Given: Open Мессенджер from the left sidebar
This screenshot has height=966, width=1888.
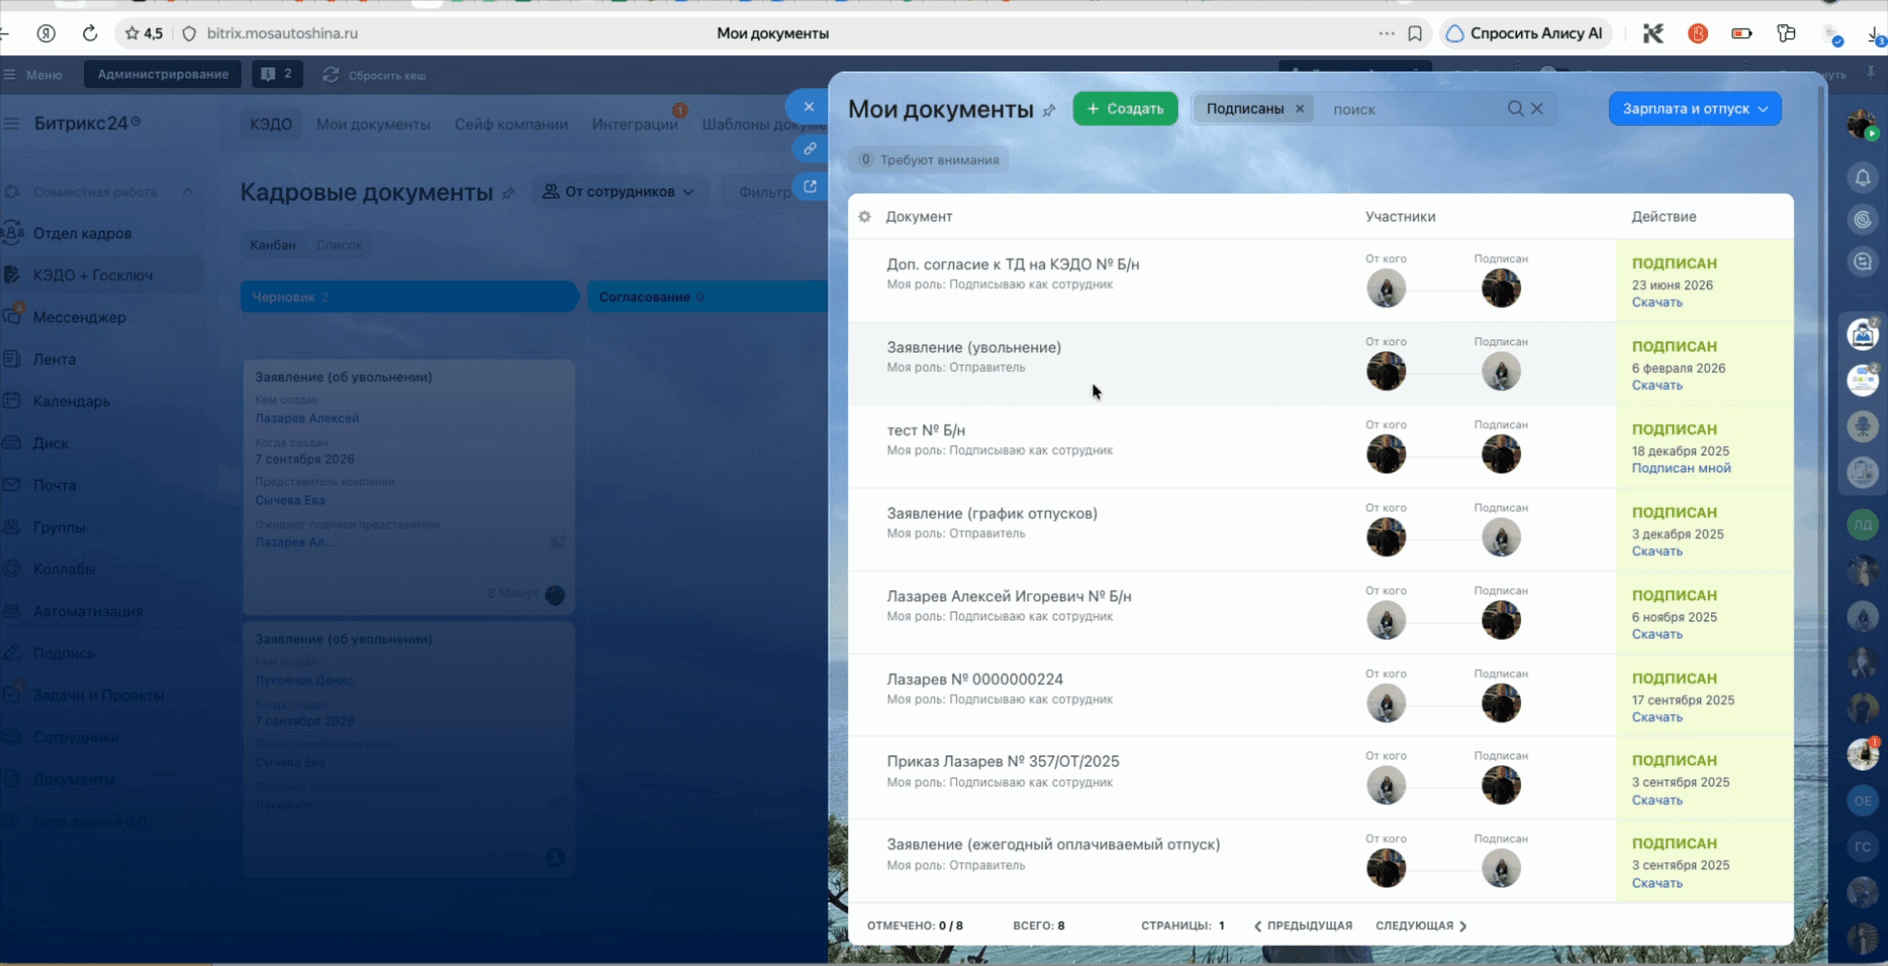Looking at the screenshot, I should 80,317.
